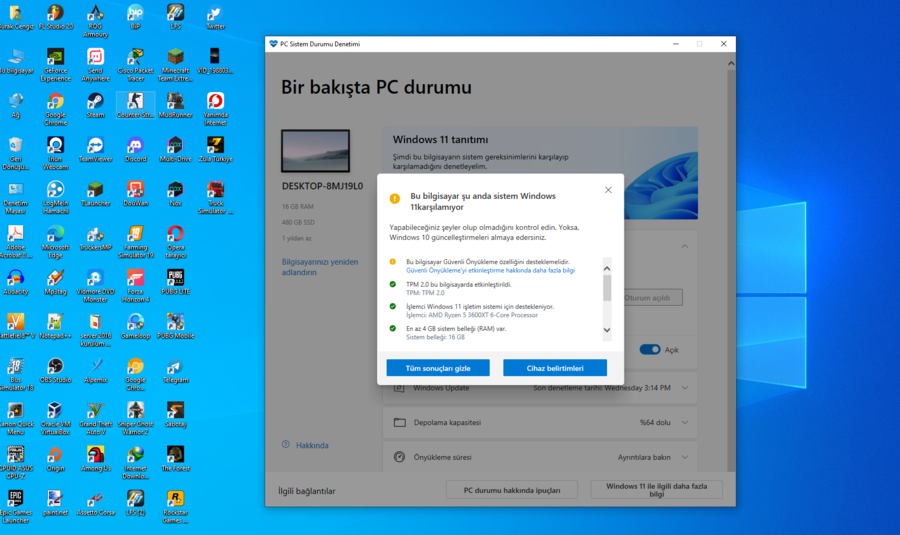Select the Oracle VM VirtualBox desktop icon

56,418
